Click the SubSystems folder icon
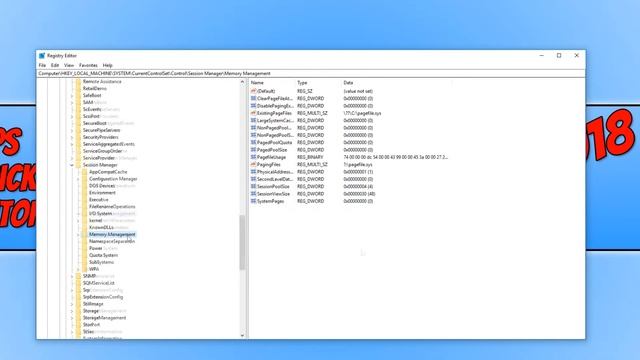This screenshot has height=360, width=640. pos(84,262)
